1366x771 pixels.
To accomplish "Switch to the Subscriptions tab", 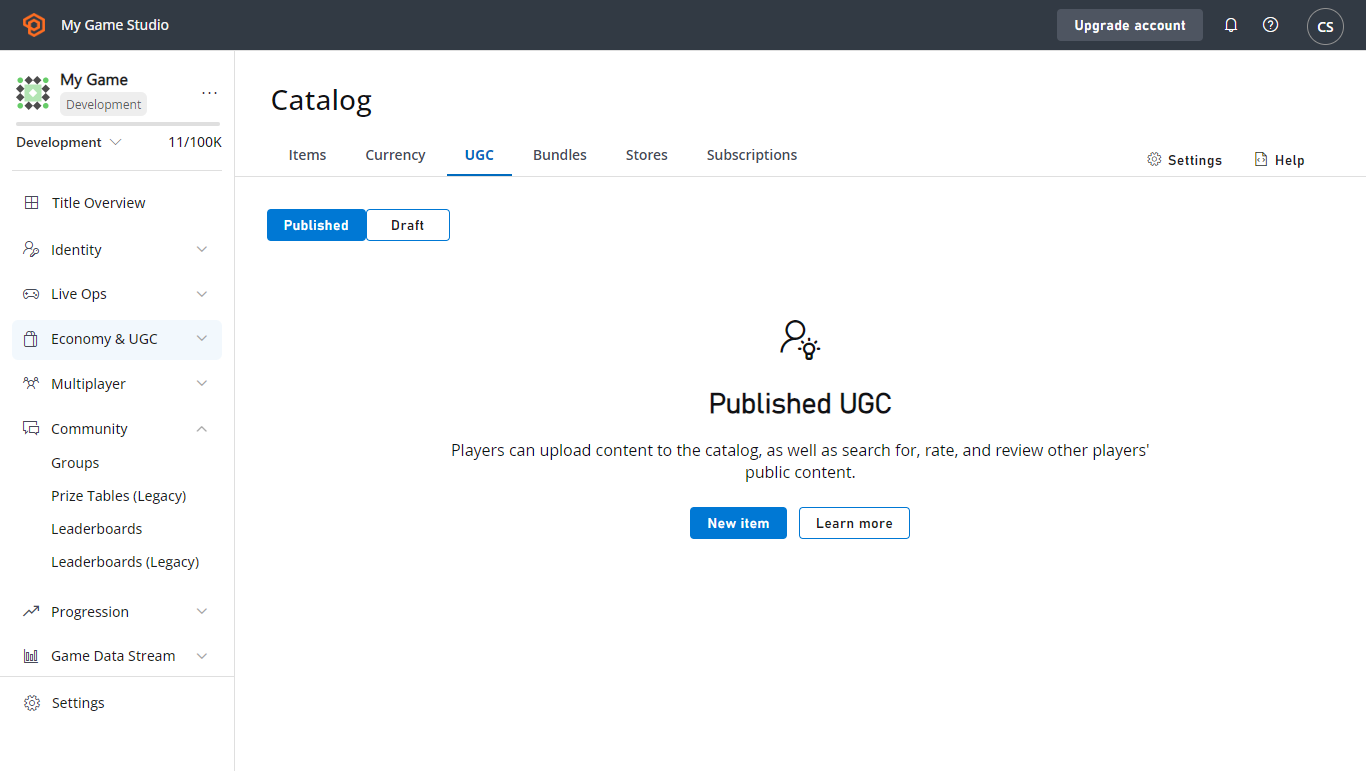I will pyautogui.click(x=752, y=155).
